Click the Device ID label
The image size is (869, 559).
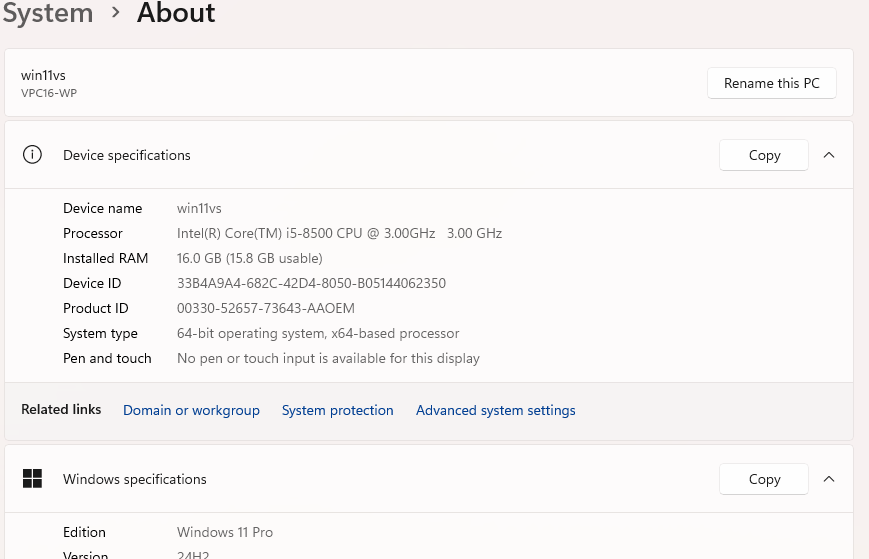(92, 283)
